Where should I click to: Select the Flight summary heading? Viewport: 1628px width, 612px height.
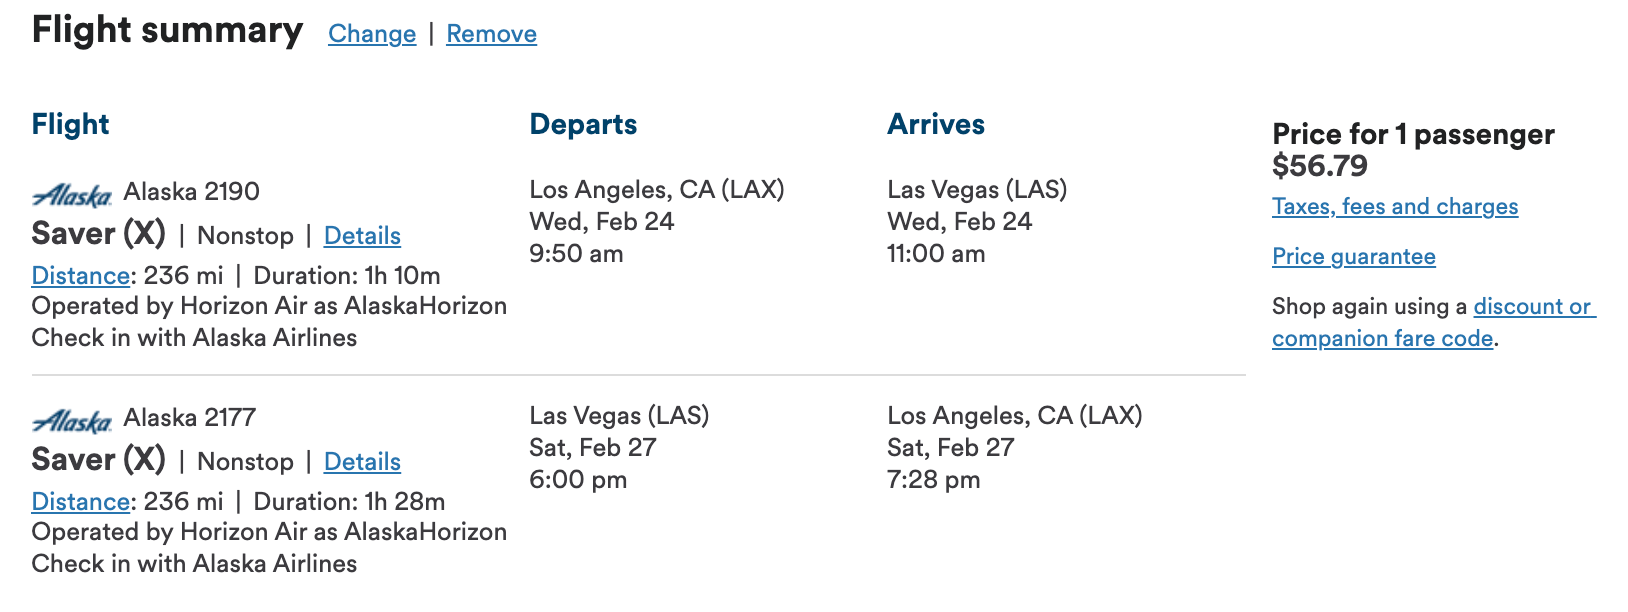tap(168, 31)
